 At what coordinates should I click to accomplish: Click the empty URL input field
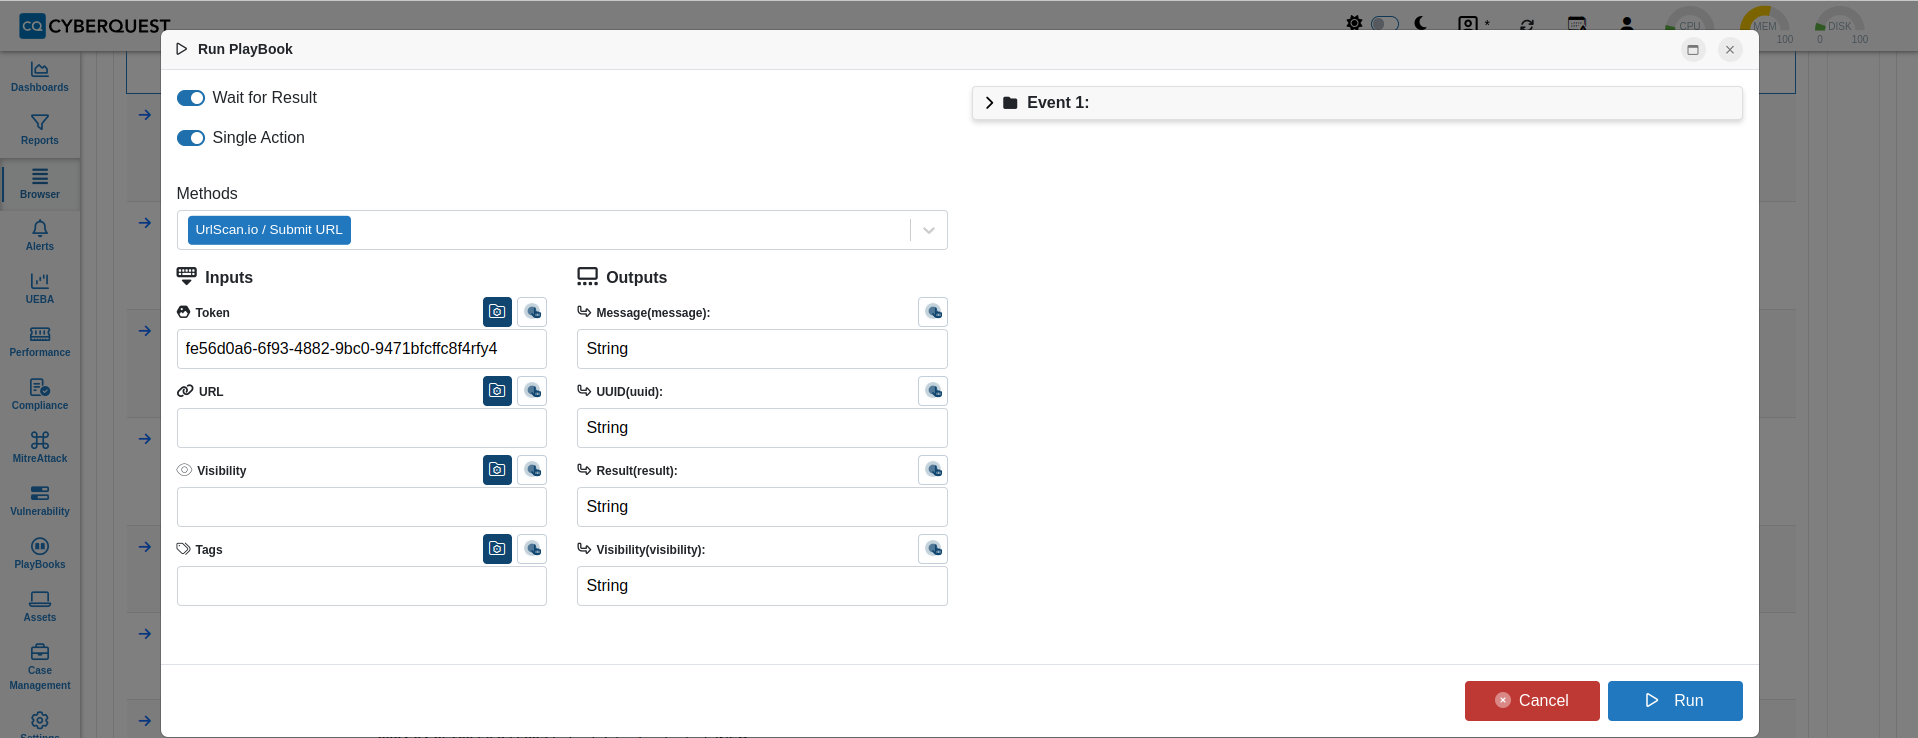click(x=362, y=428)
